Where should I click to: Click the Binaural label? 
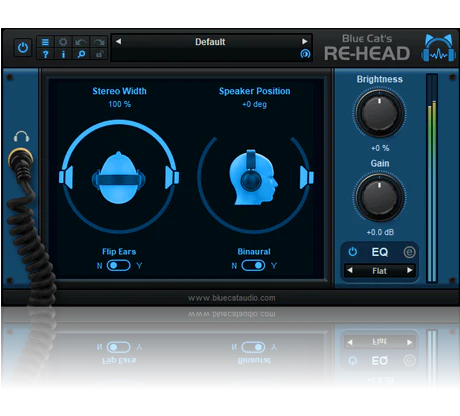(x=254, y=251)
